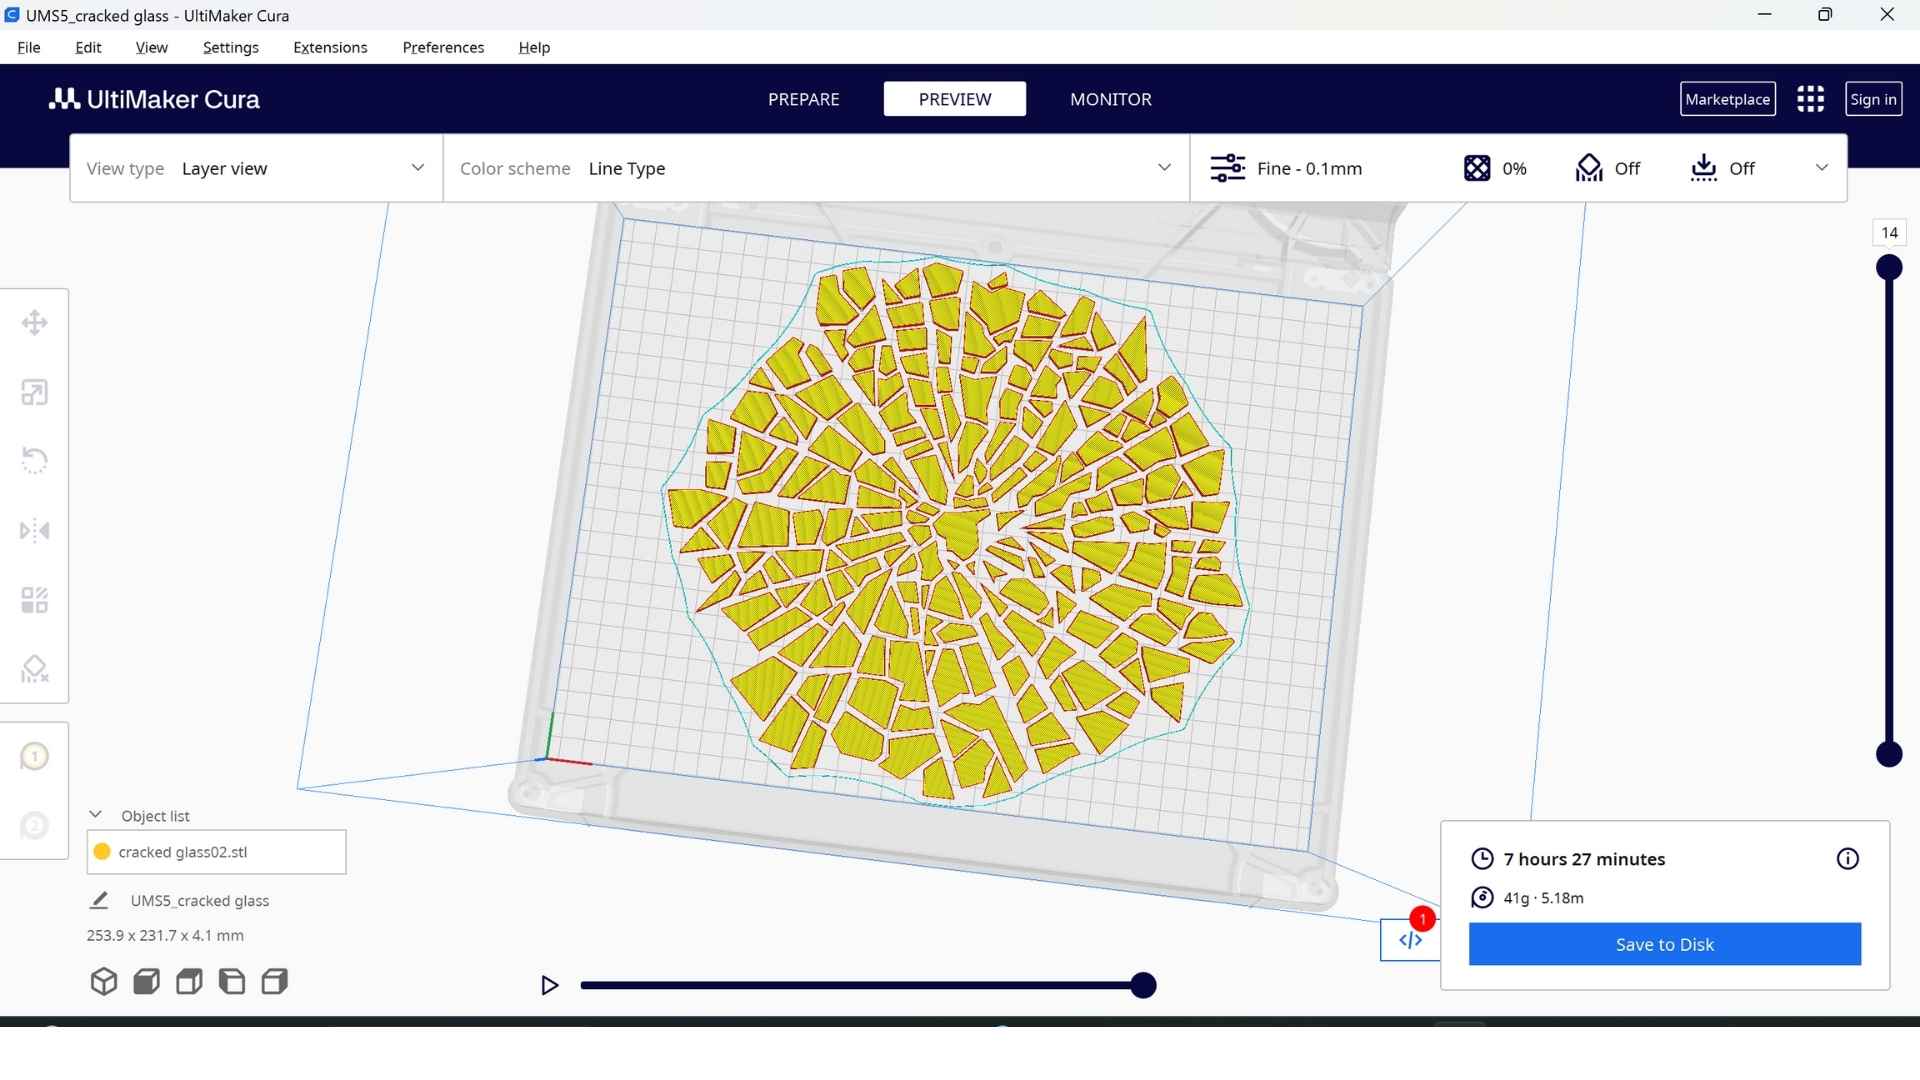Screen dimensions: 1920x1080
Task: Switch to right side camera view
Action: [x=274, y=982]
